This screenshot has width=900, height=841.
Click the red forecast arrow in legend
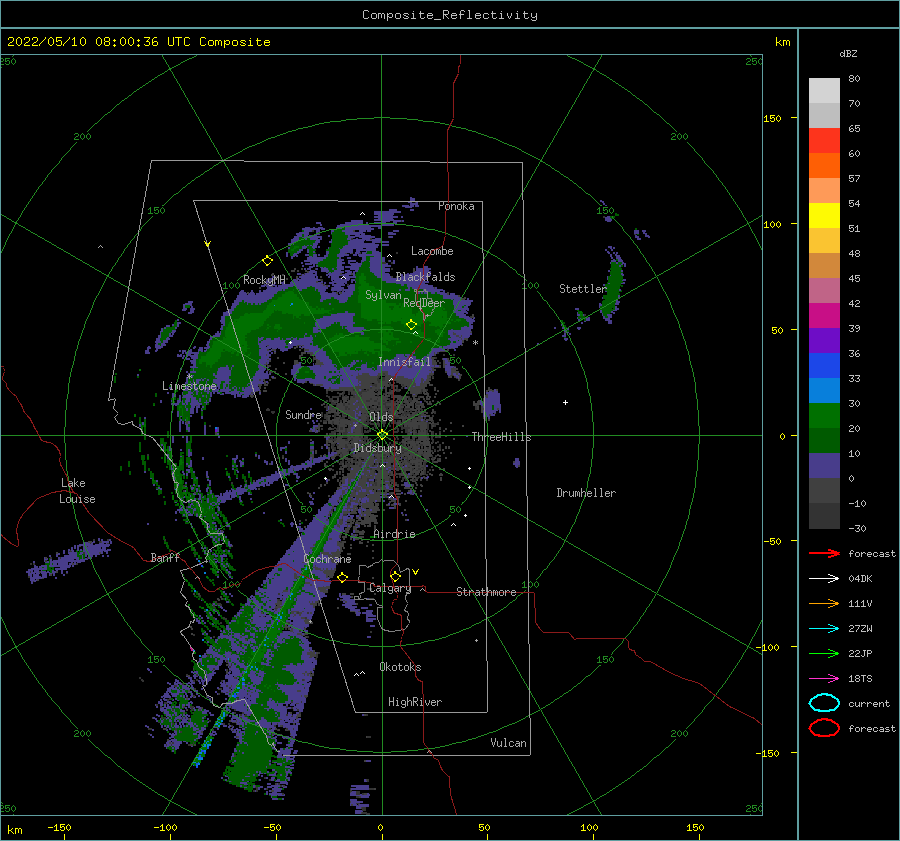click(x=824, y=553)
